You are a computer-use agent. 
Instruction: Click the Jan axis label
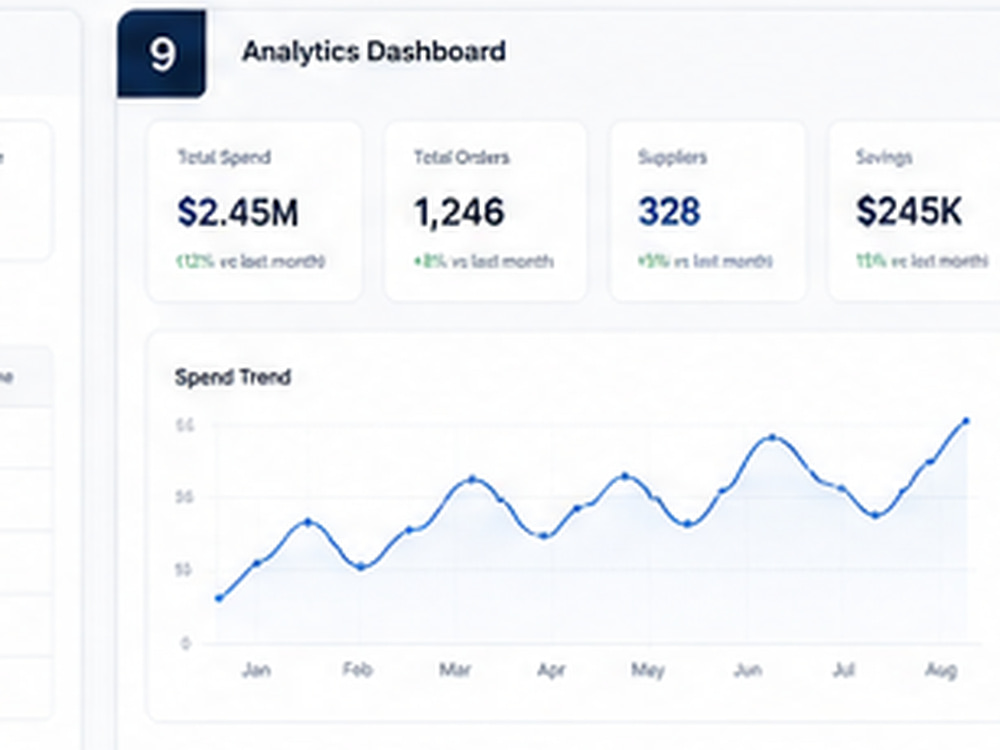[x=256, y=670]
